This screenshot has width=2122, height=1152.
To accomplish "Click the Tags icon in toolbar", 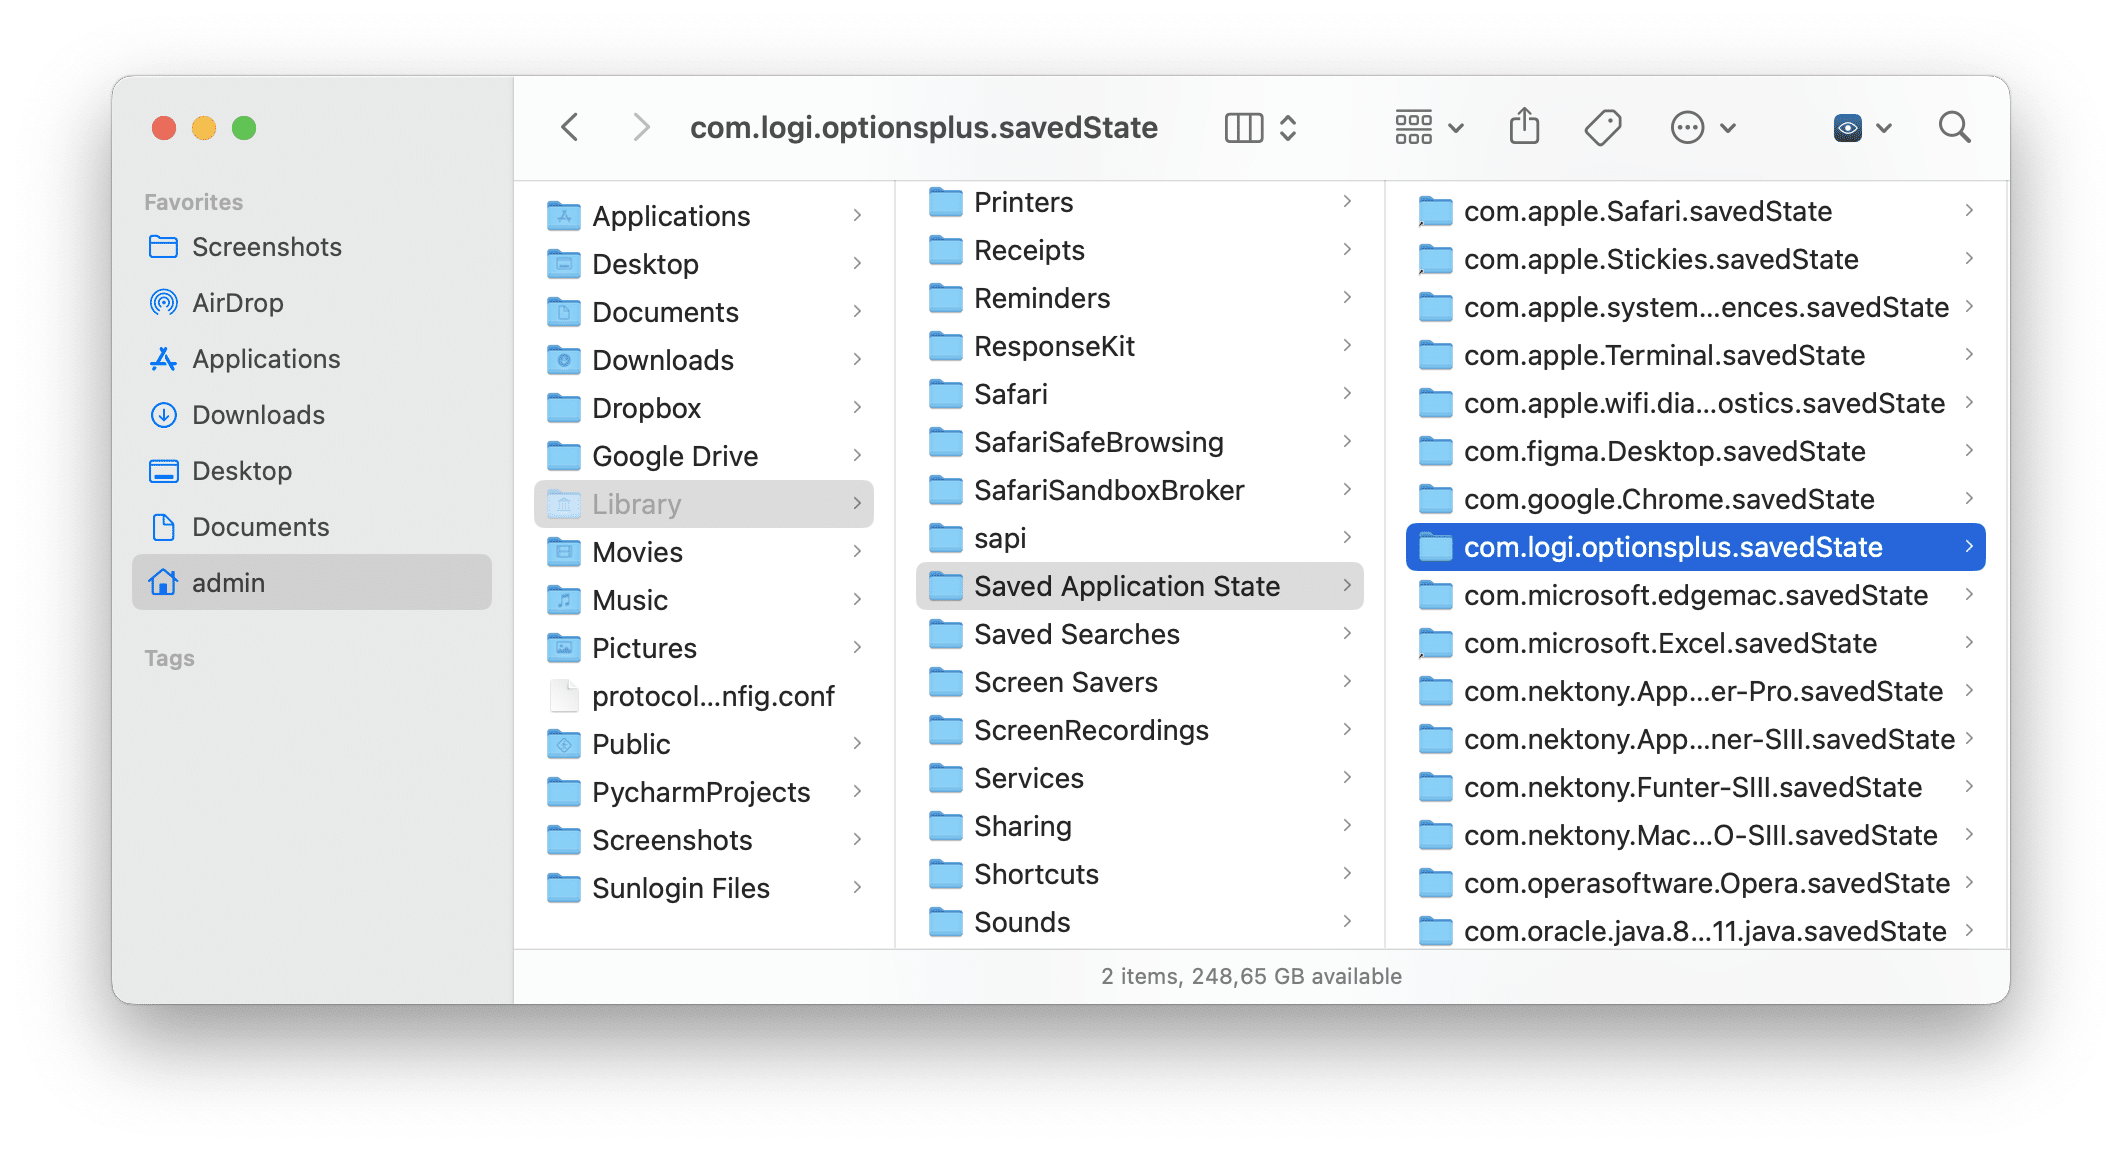I will (x=1603, y=128).
